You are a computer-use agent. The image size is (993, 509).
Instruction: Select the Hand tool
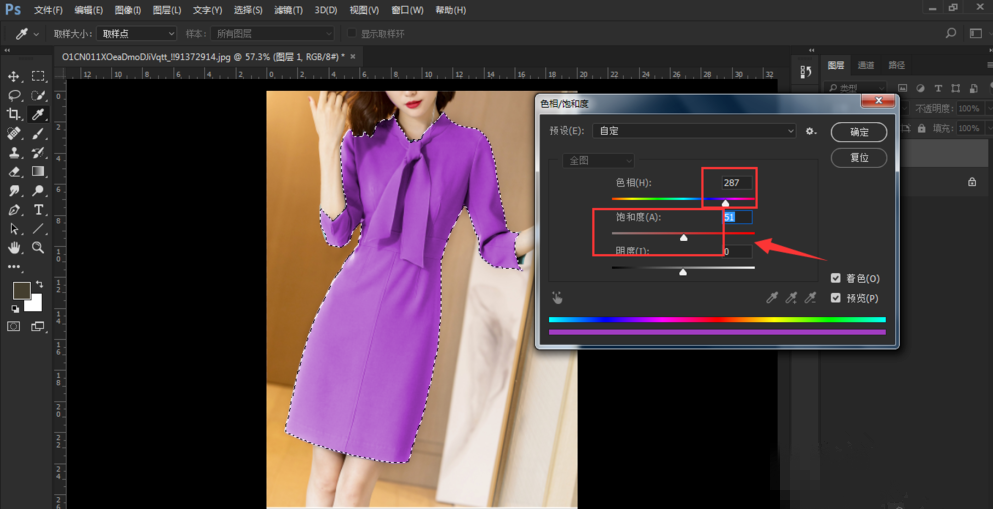[15, 248]
